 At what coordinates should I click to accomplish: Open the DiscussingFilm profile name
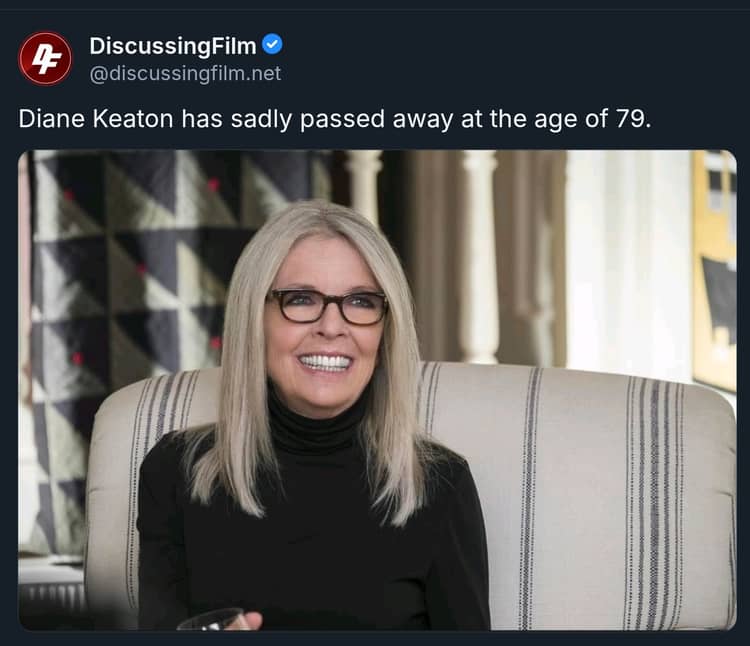(173, 46)
